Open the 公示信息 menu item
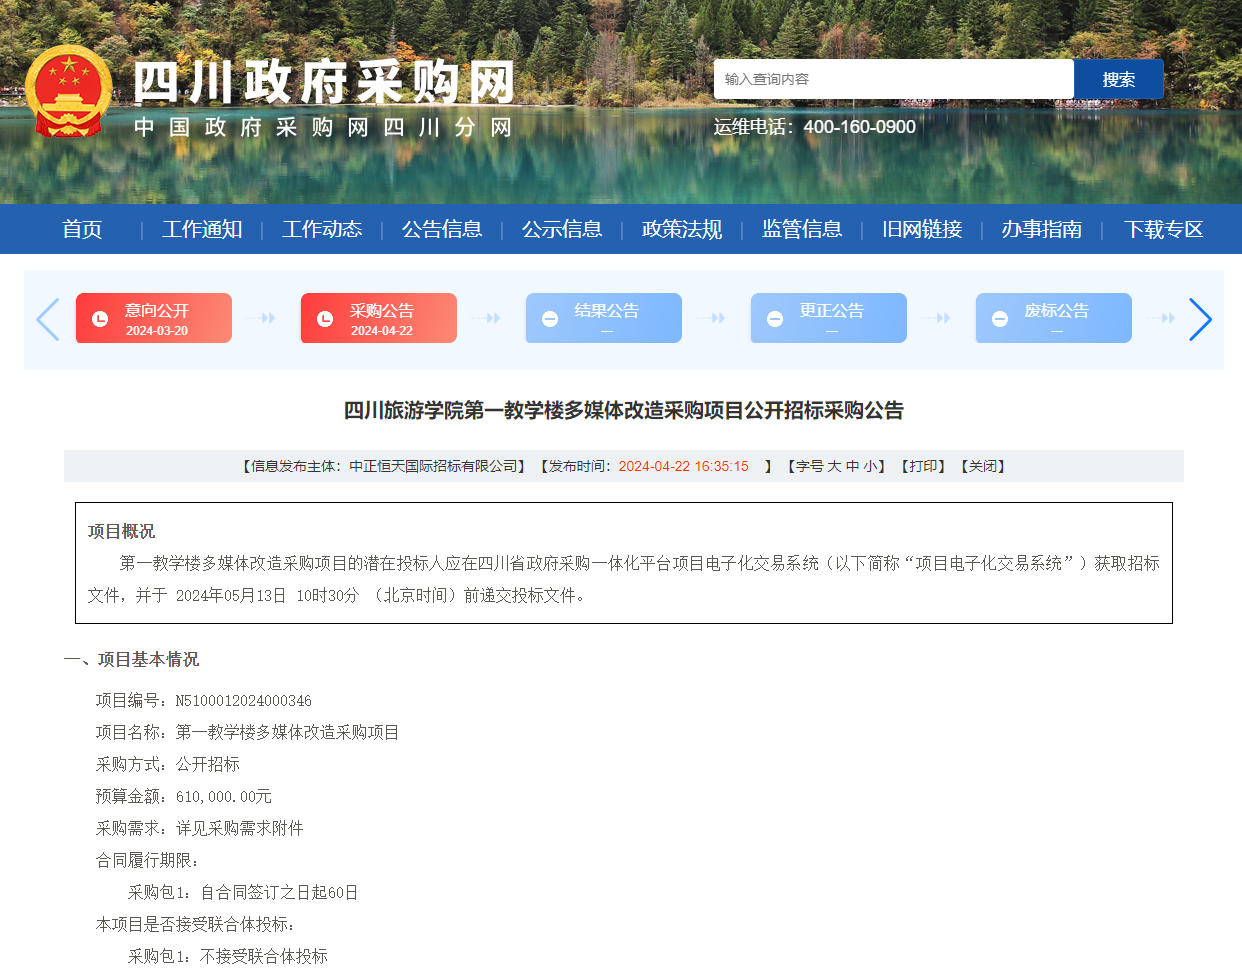1242x971 pixels. tap(562, 229)
